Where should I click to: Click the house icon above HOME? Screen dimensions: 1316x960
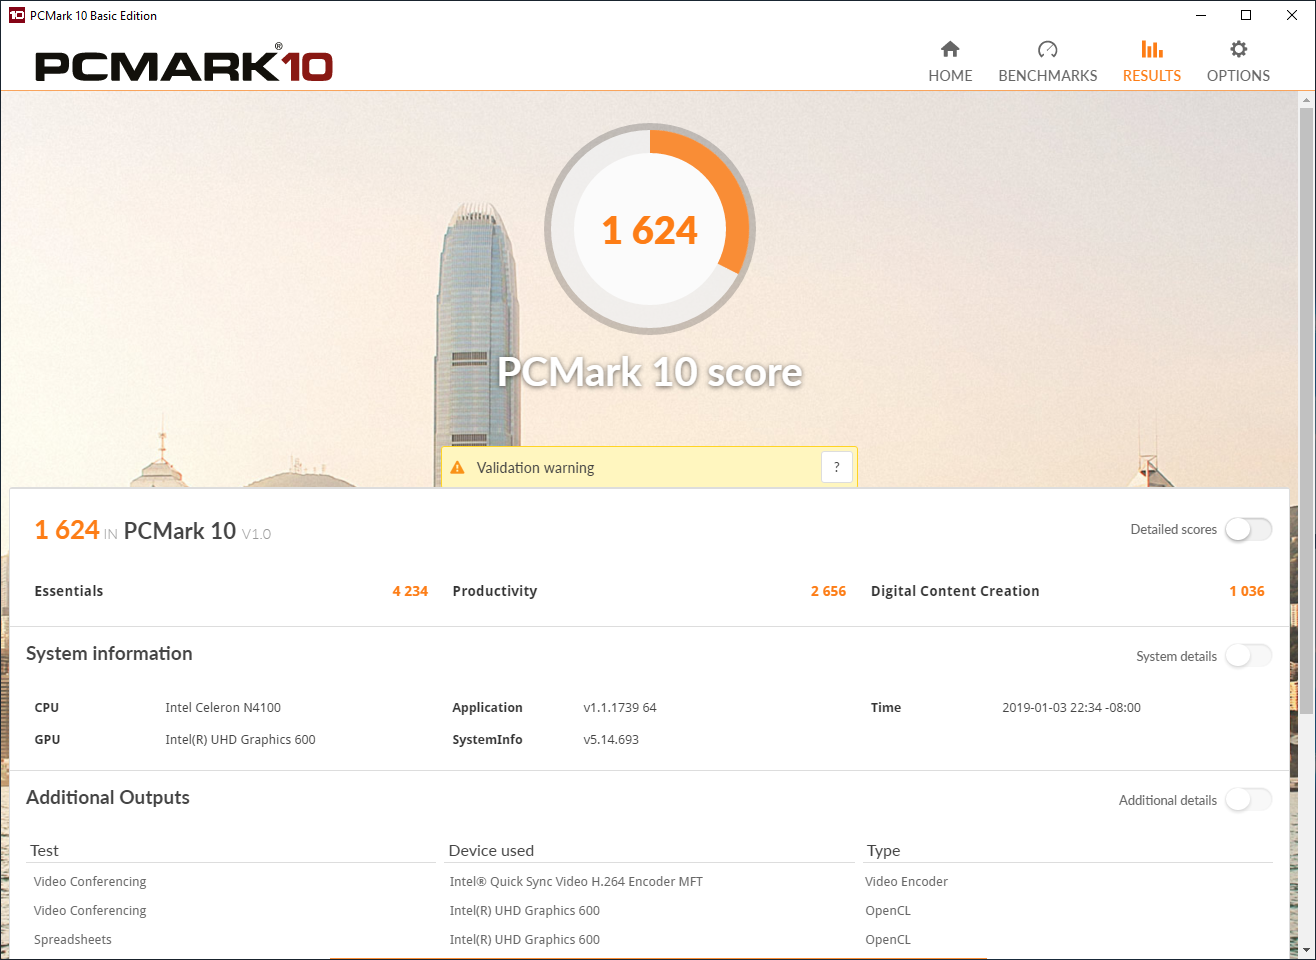click(950, 49)
